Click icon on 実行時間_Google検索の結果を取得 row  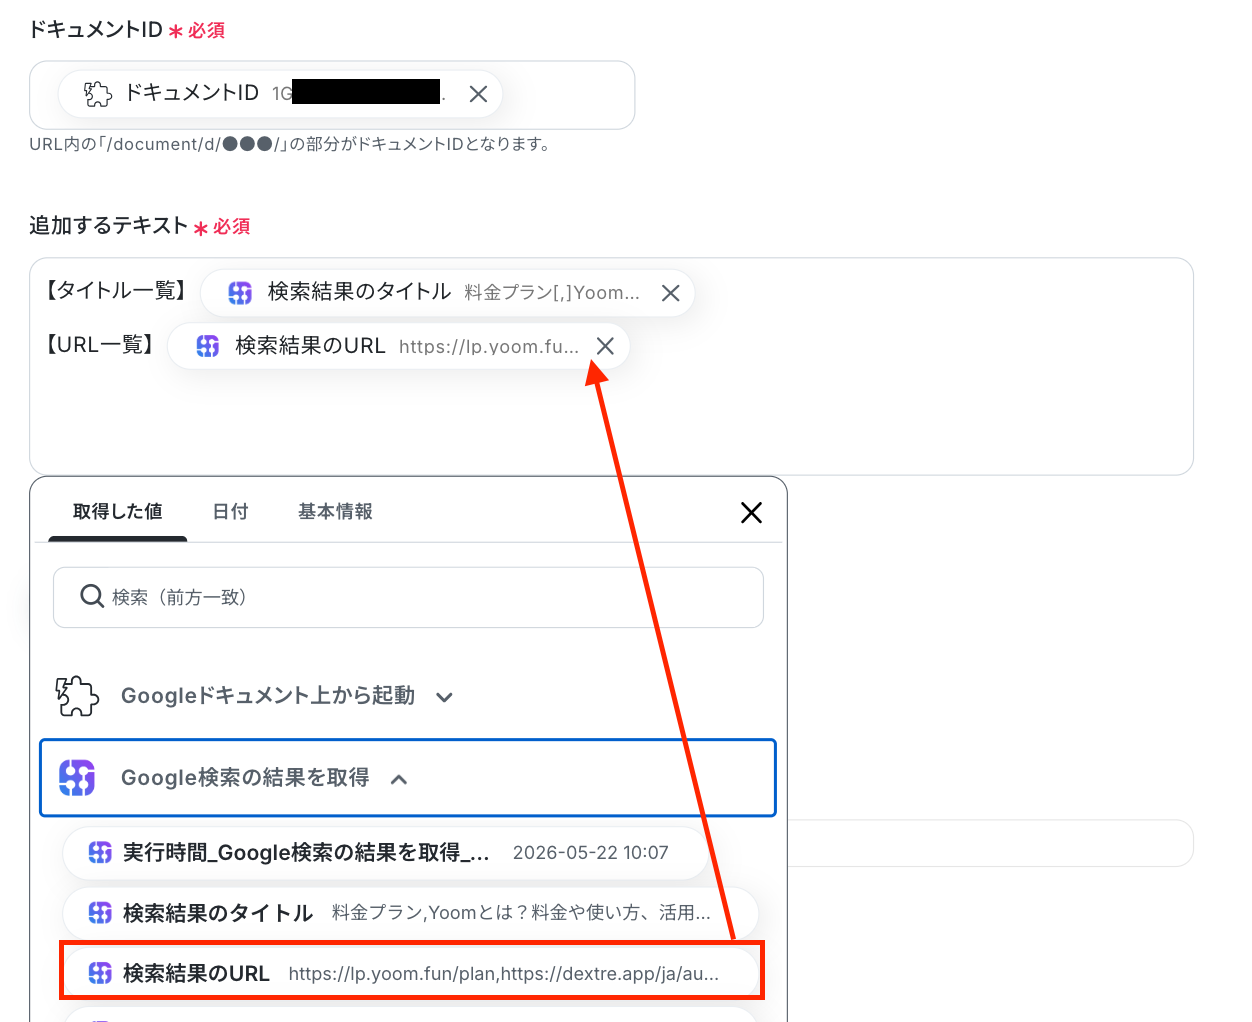coord(100,852)
